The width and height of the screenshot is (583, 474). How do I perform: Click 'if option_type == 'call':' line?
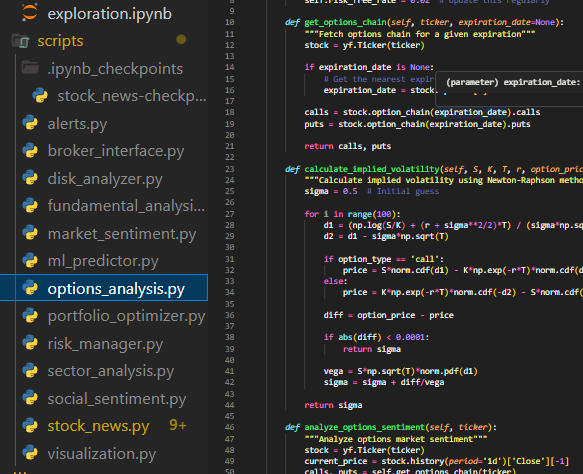(x=384, y=259)
